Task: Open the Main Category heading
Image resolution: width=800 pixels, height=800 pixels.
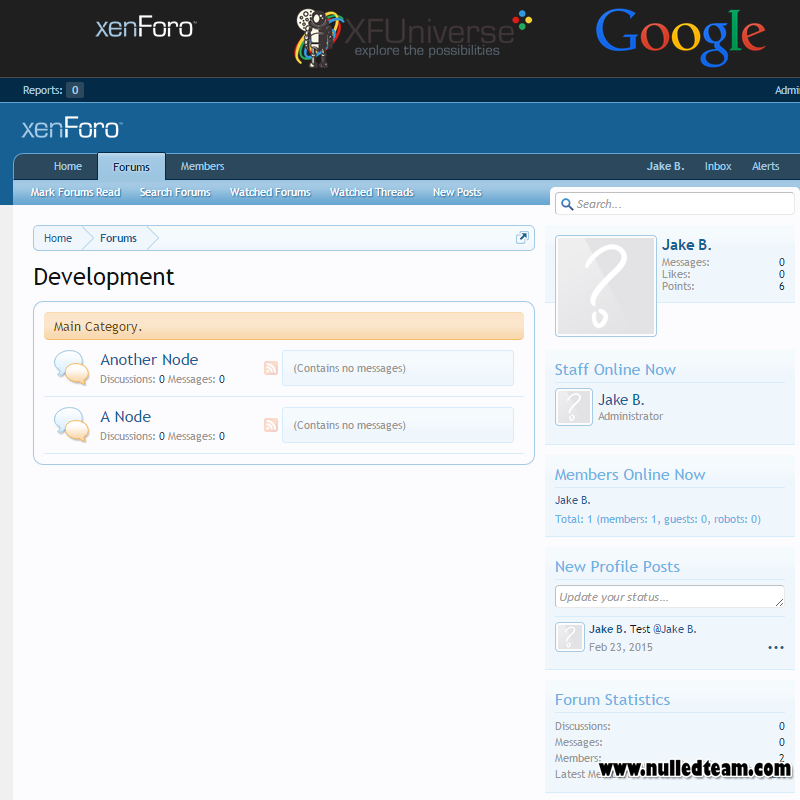Action: click(x=98, y=327)
